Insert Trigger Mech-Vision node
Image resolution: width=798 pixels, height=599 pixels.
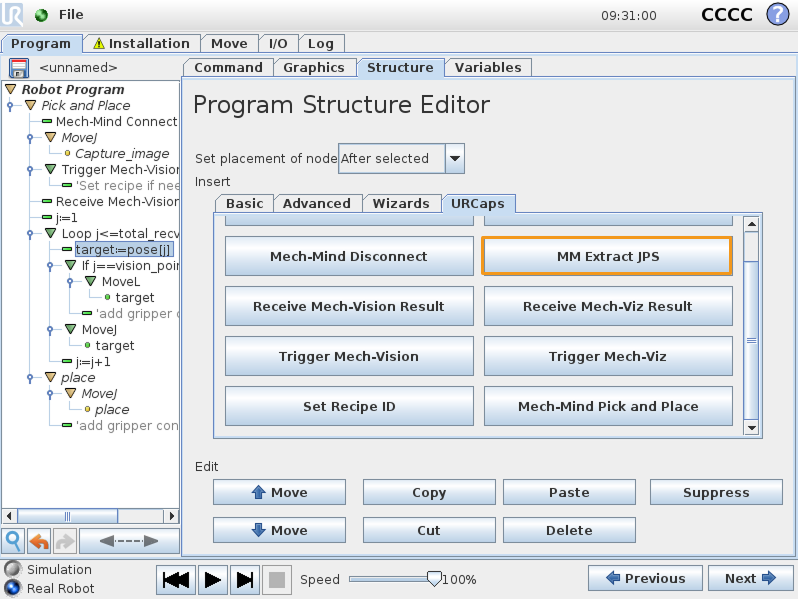point(349,356)
